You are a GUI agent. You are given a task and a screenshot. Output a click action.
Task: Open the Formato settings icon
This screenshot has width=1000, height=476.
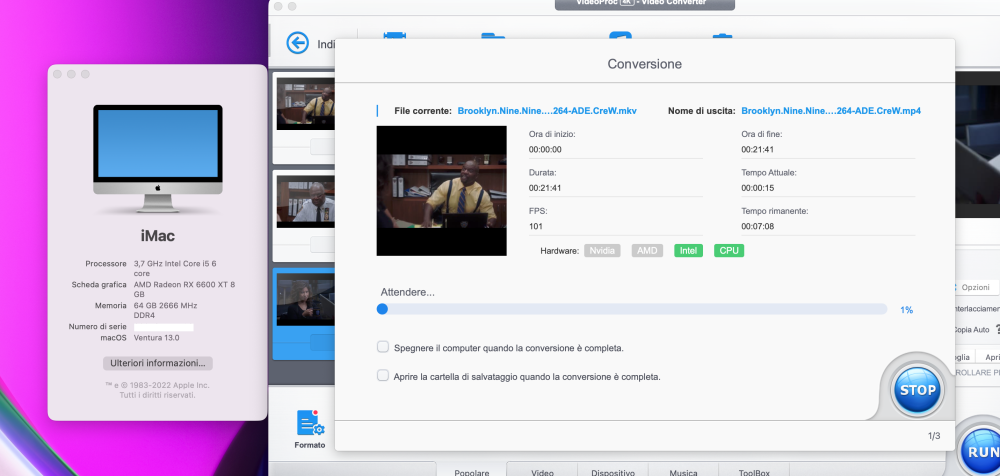(311, 423)
